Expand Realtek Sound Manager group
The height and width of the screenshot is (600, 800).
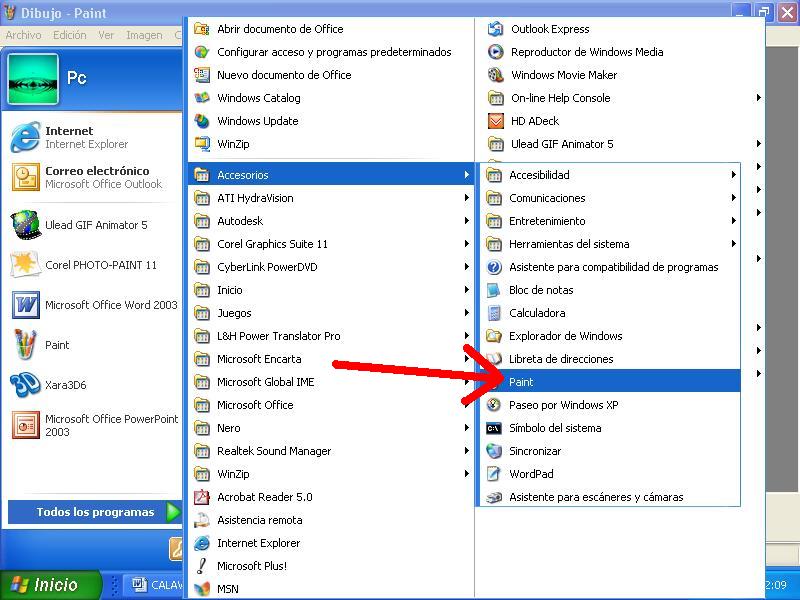331,451
